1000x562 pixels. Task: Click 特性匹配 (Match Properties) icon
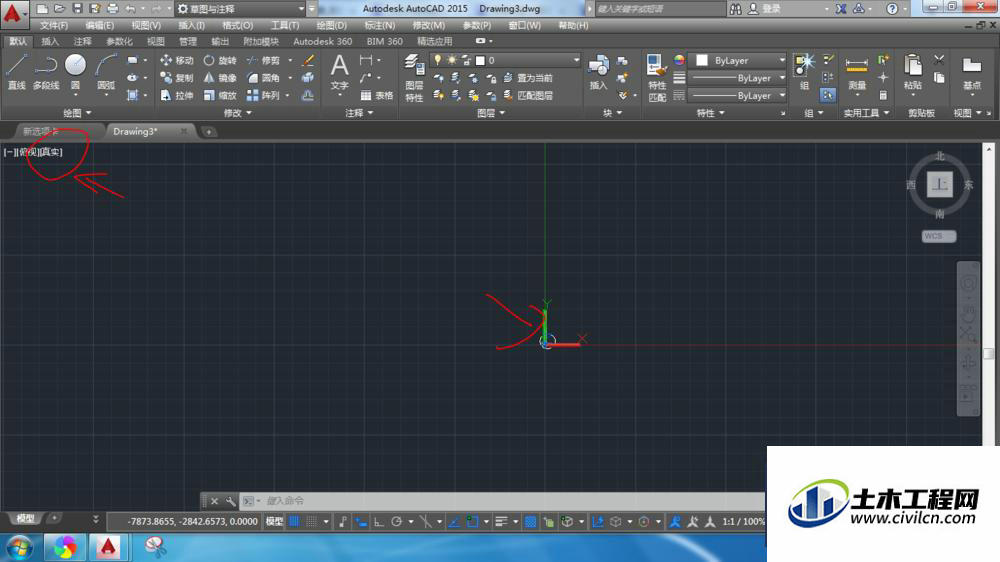tap(657, 78)
